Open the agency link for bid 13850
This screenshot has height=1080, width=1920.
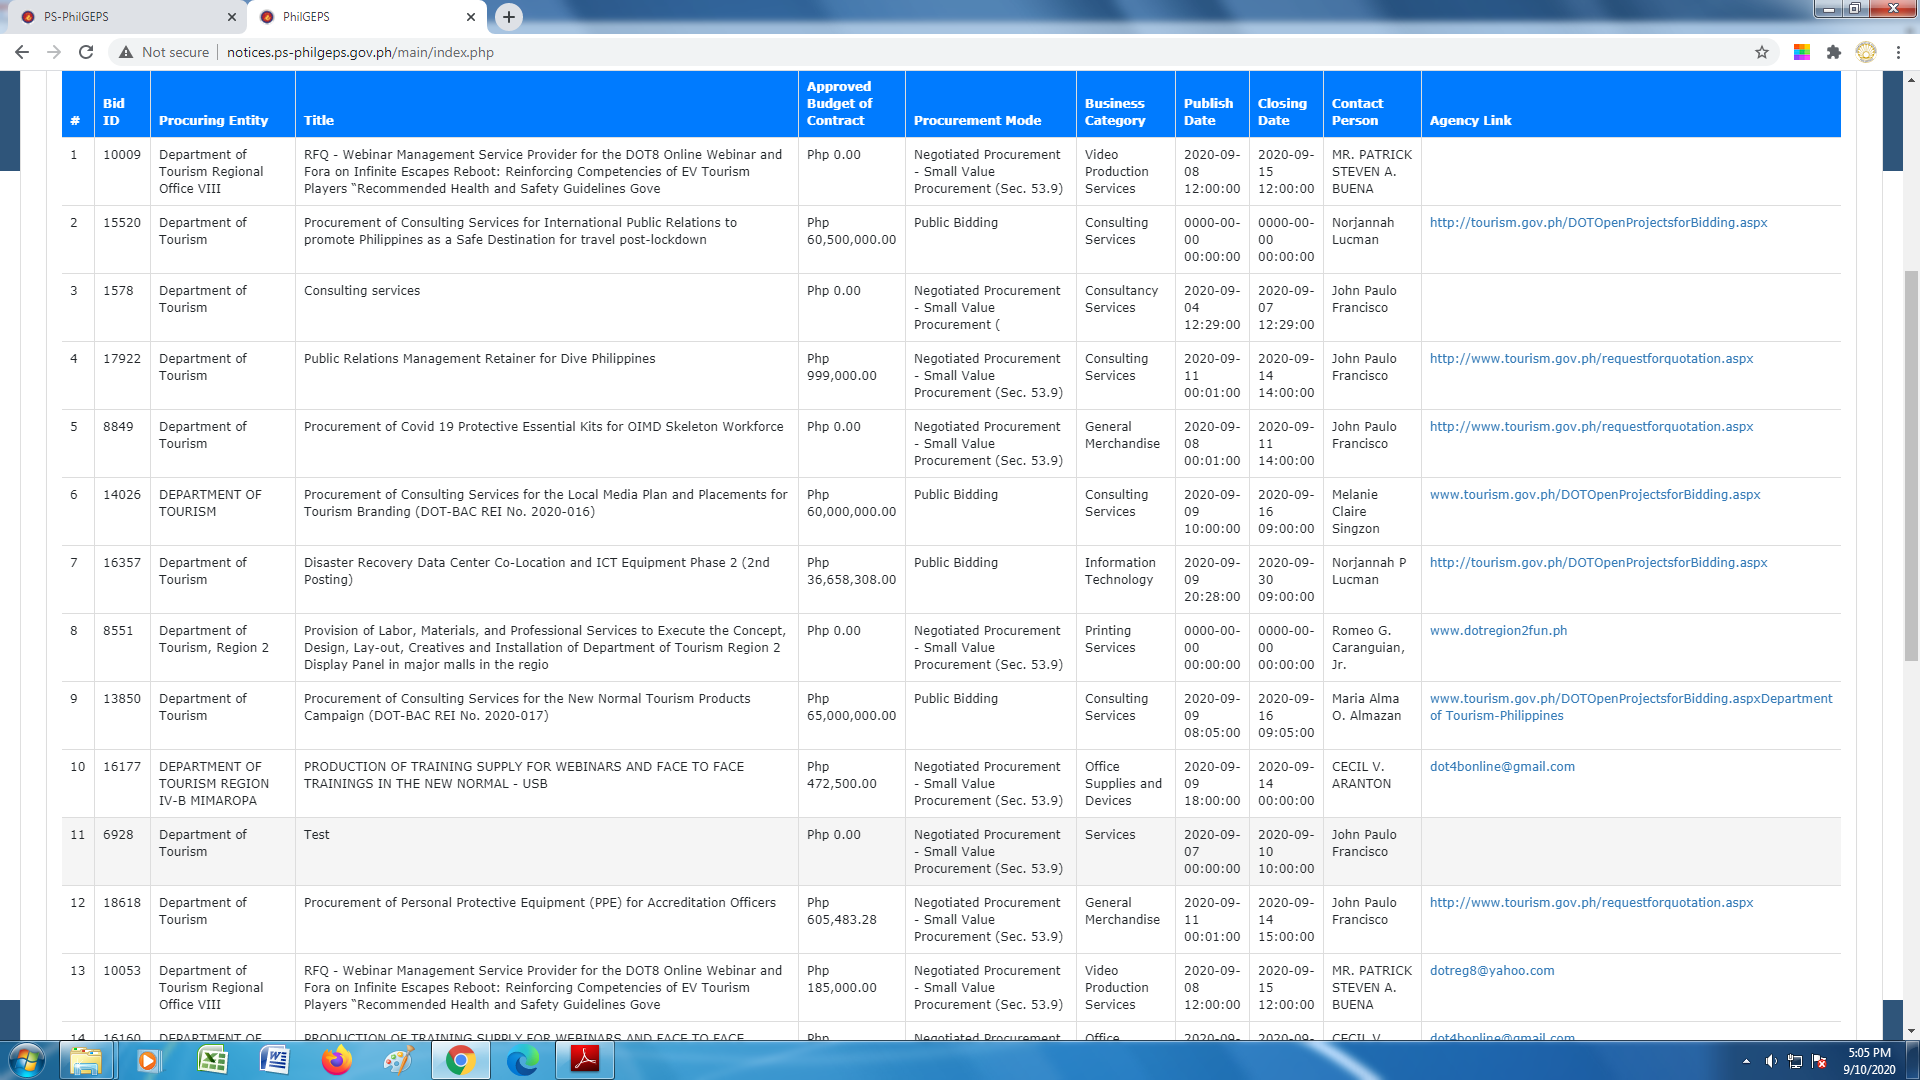pos(1631,707)
